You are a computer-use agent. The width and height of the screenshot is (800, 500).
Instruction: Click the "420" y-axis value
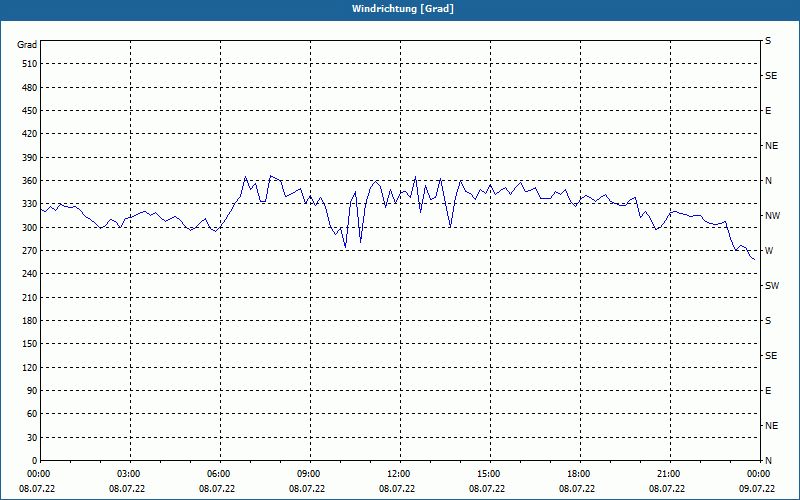(x=30, y=134)
